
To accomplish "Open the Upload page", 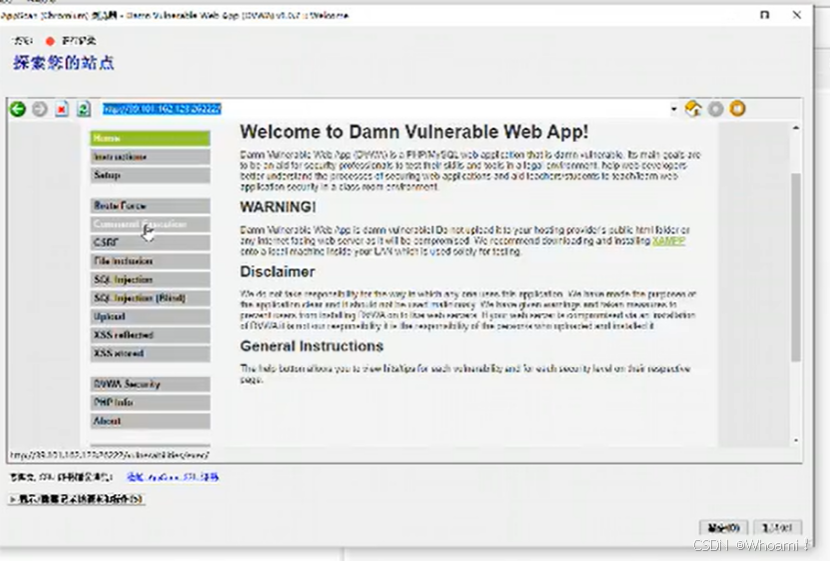I will pyautogui.click(x=150, y=316).
